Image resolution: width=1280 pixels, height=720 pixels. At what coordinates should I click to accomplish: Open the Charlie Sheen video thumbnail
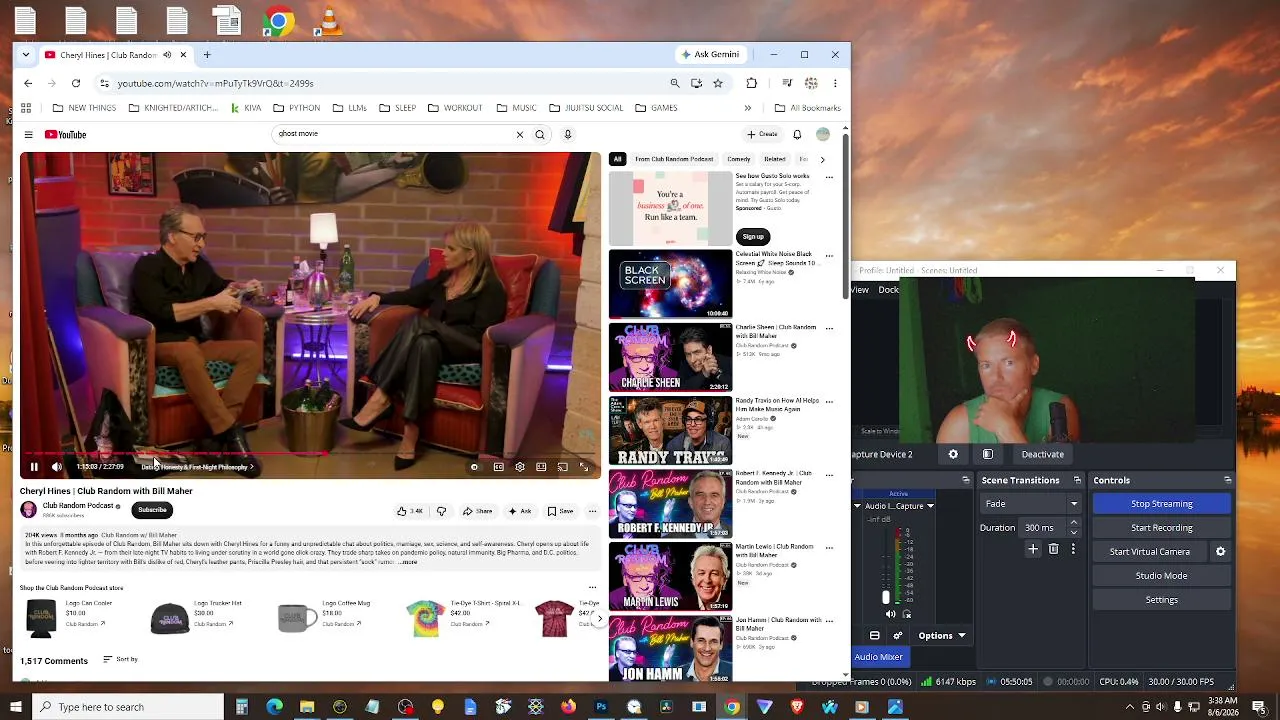(670, 358)
